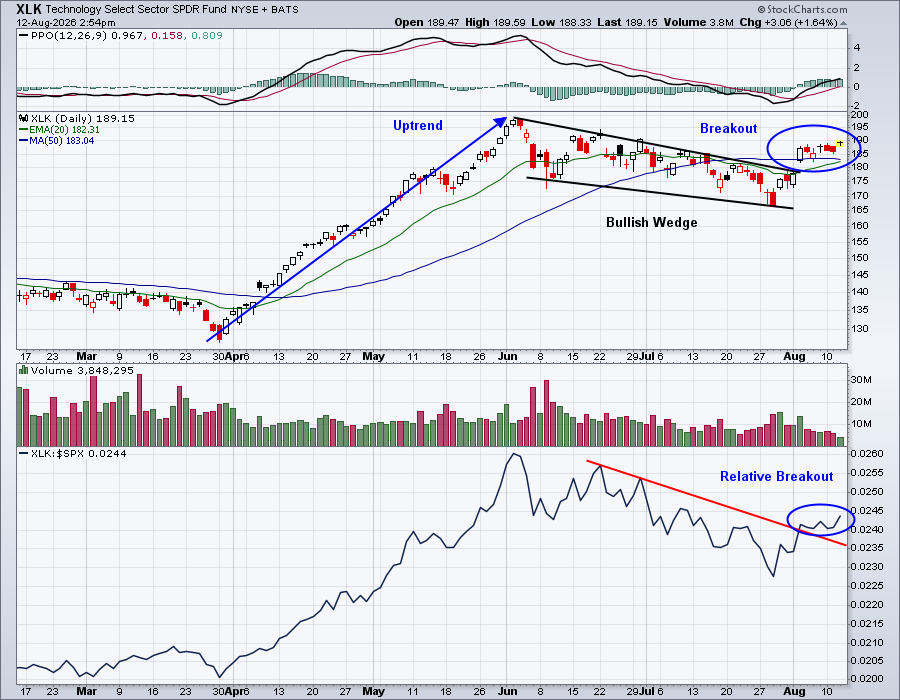Click the red trendline in relative strength panel
This screenshot has width=900, height=700.
716,503
